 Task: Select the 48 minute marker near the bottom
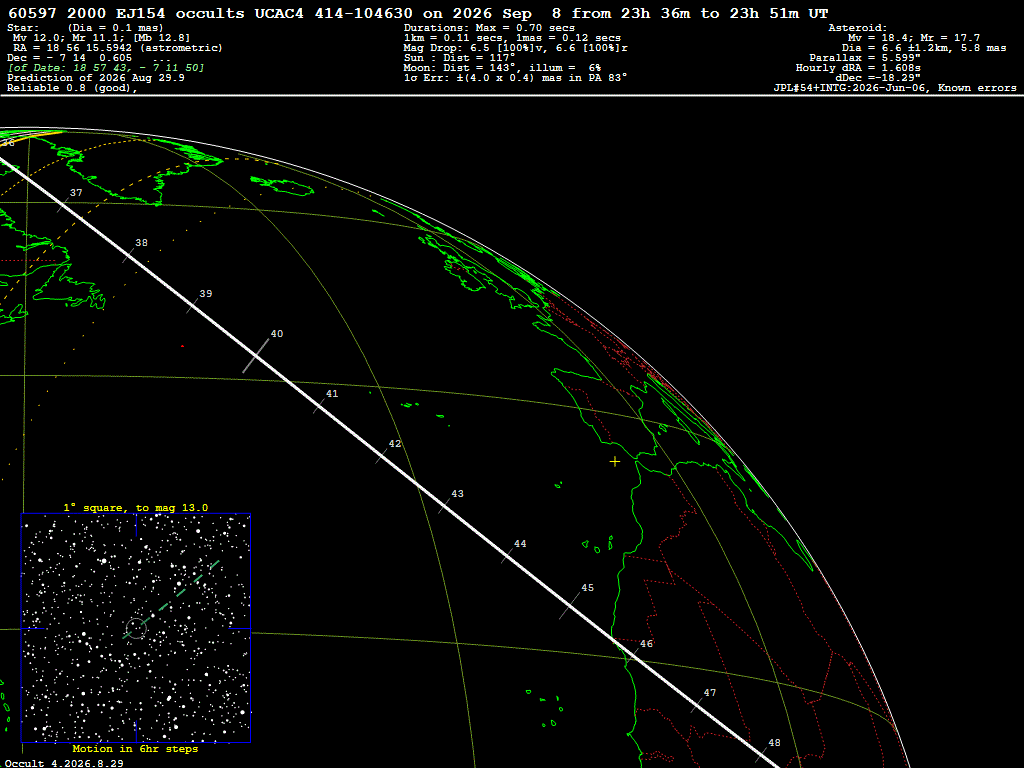[774, 743]
